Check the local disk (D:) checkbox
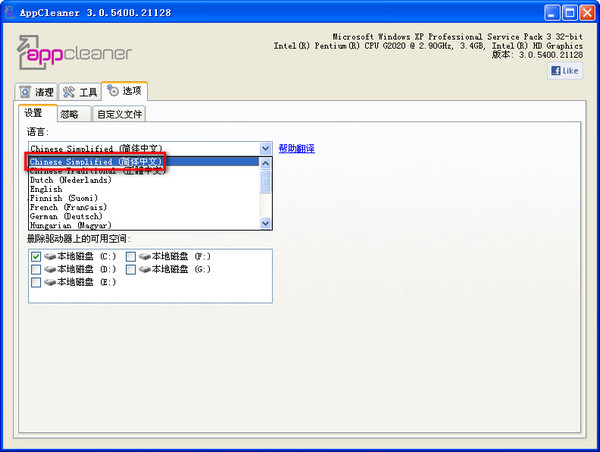This screenshot has width=600, height=452. click(36, 269)
